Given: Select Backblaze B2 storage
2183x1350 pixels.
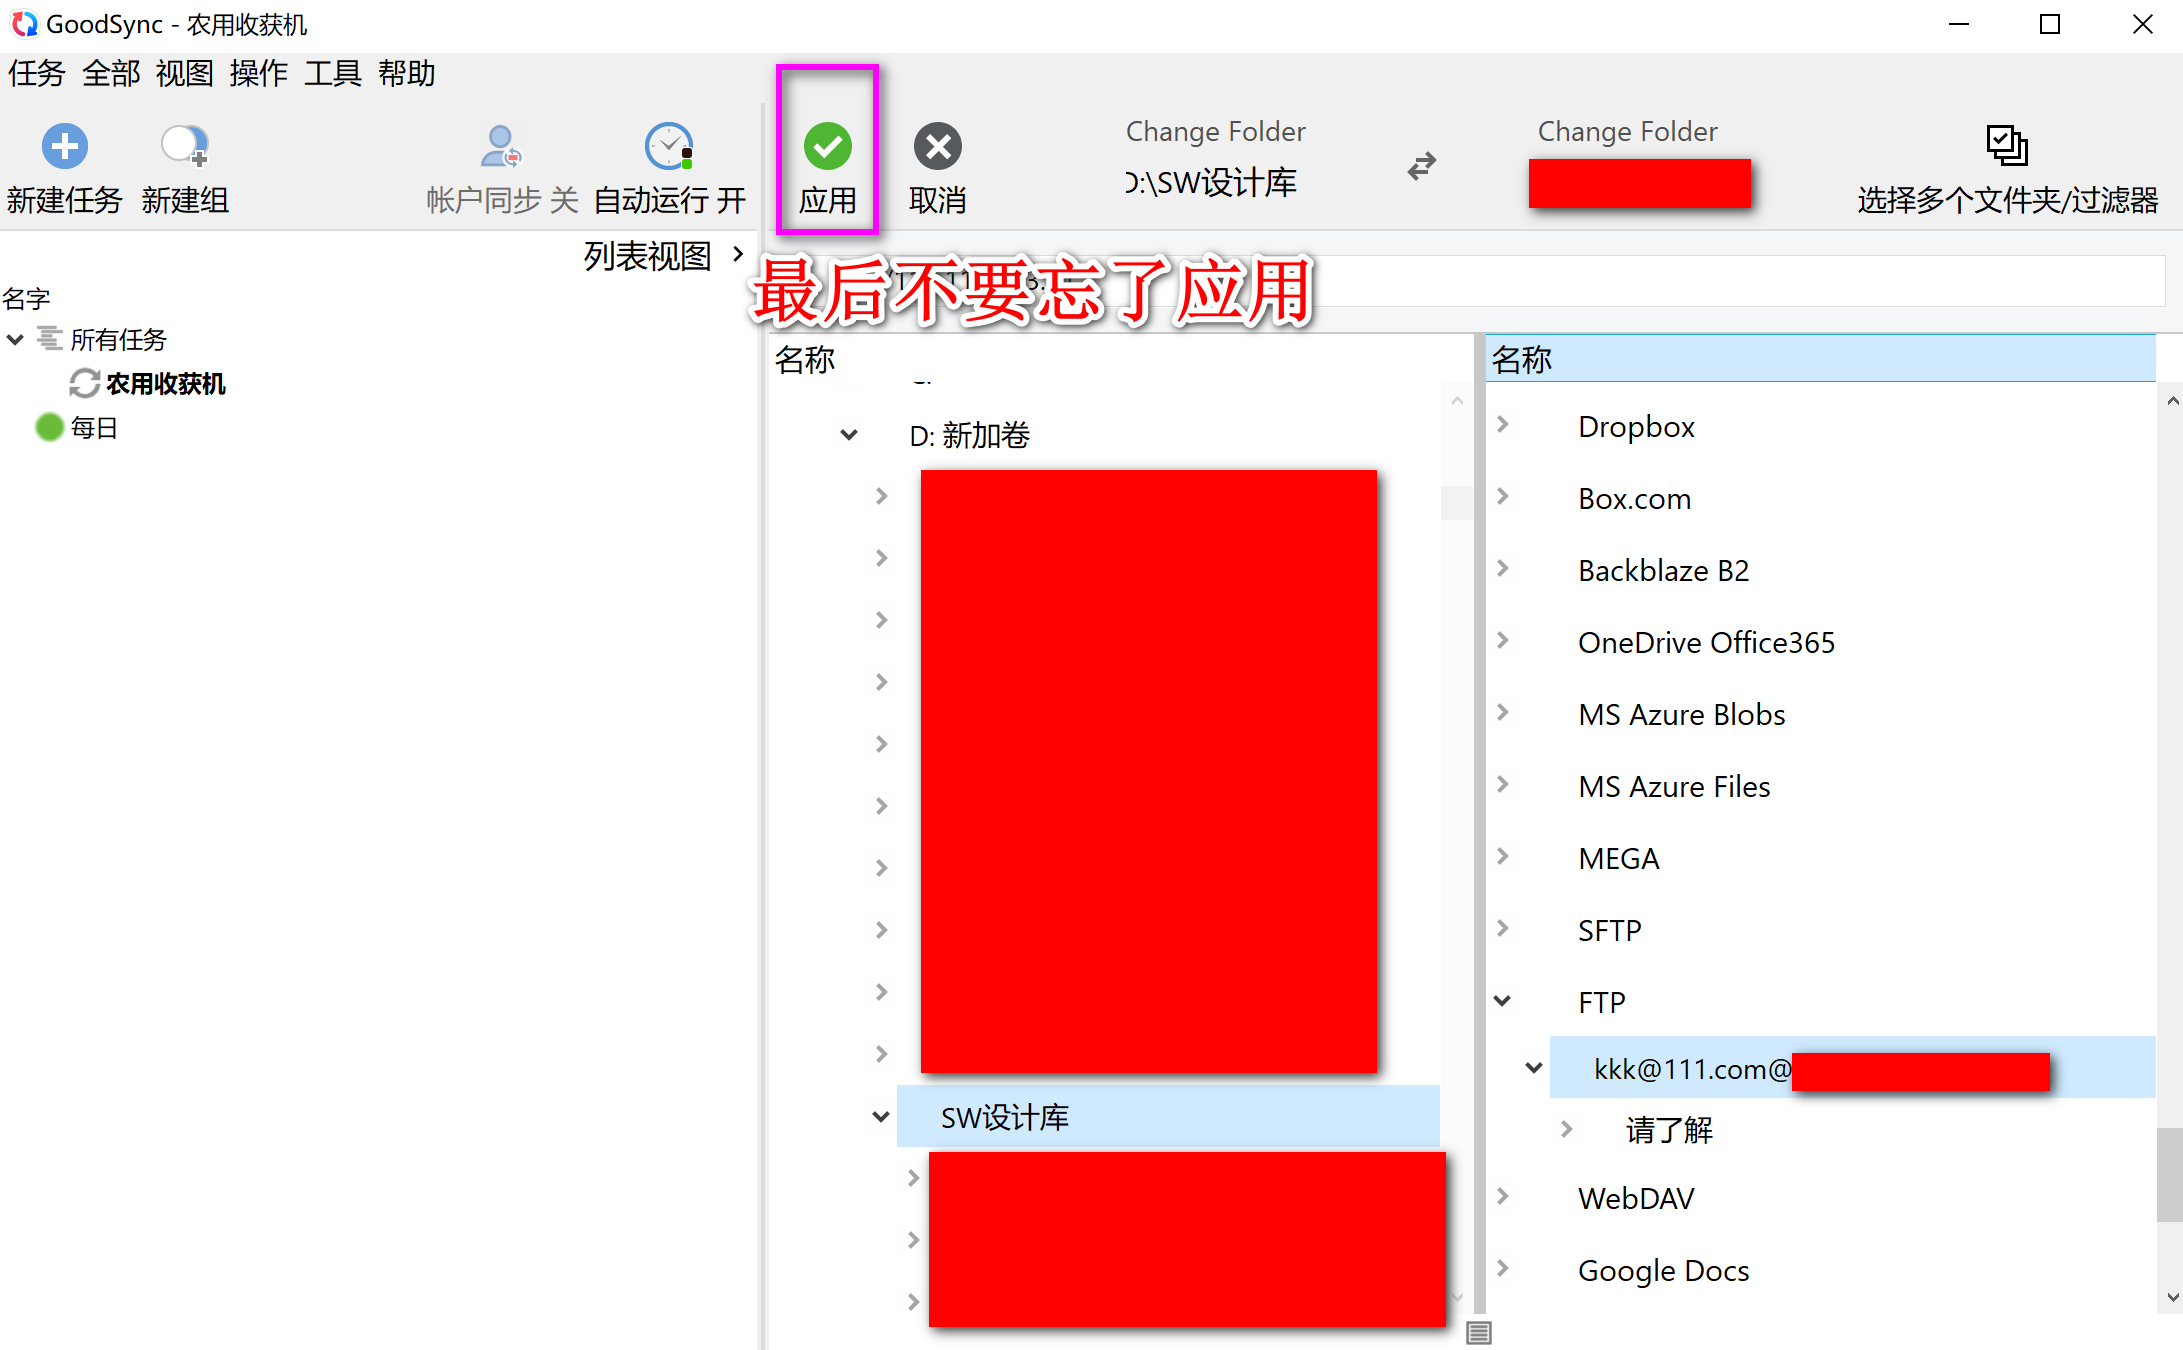Looking at the screenshot, I should [1663, 571].
